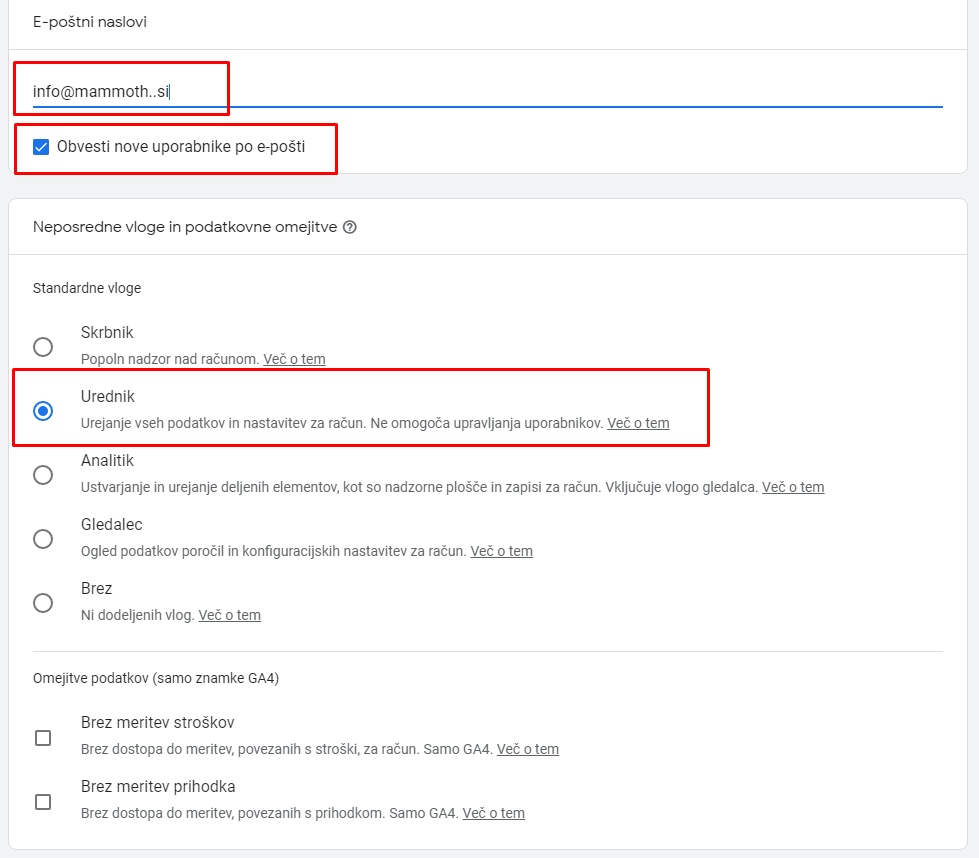Select the Urednik role radio button
This screenshot has height=858, width=979.
(43, 411)
